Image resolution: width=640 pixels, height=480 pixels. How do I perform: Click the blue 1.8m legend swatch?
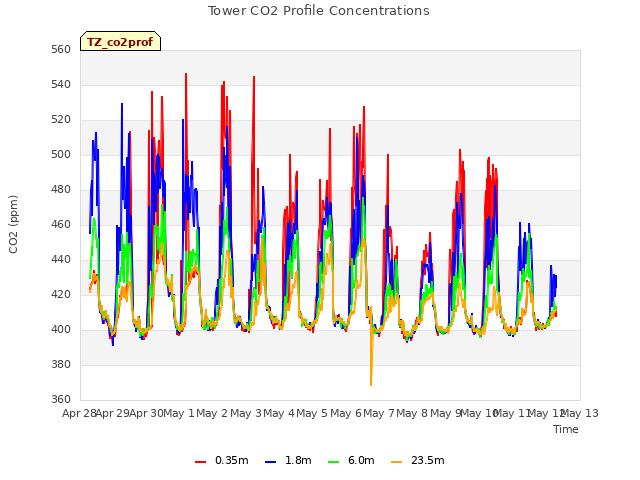tap(271, 462)
